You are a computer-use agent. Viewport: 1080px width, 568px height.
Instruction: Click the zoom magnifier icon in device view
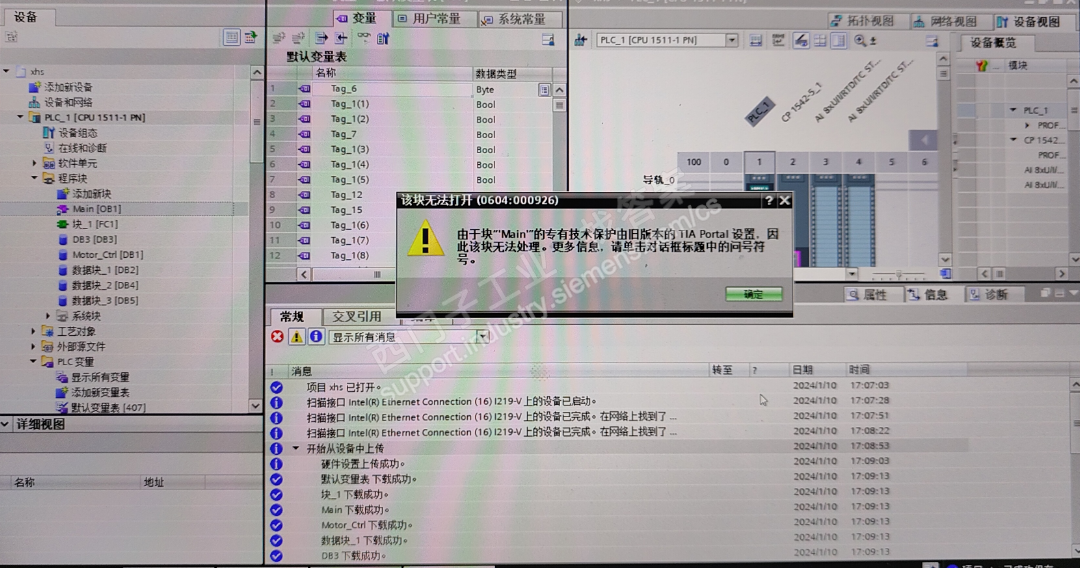860,41
